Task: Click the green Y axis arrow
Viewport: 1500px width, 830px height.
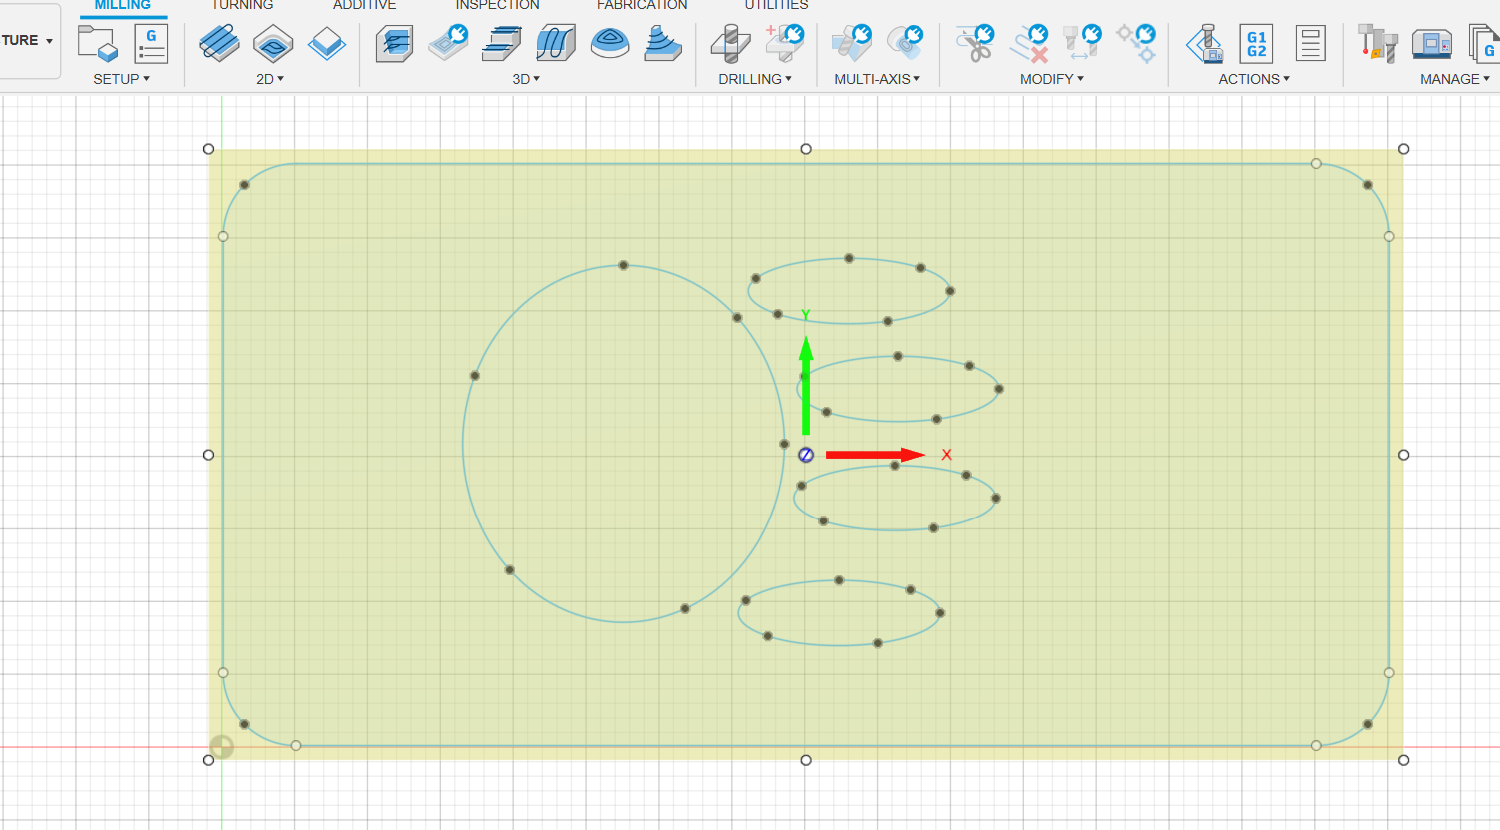Action: point(806,386)
